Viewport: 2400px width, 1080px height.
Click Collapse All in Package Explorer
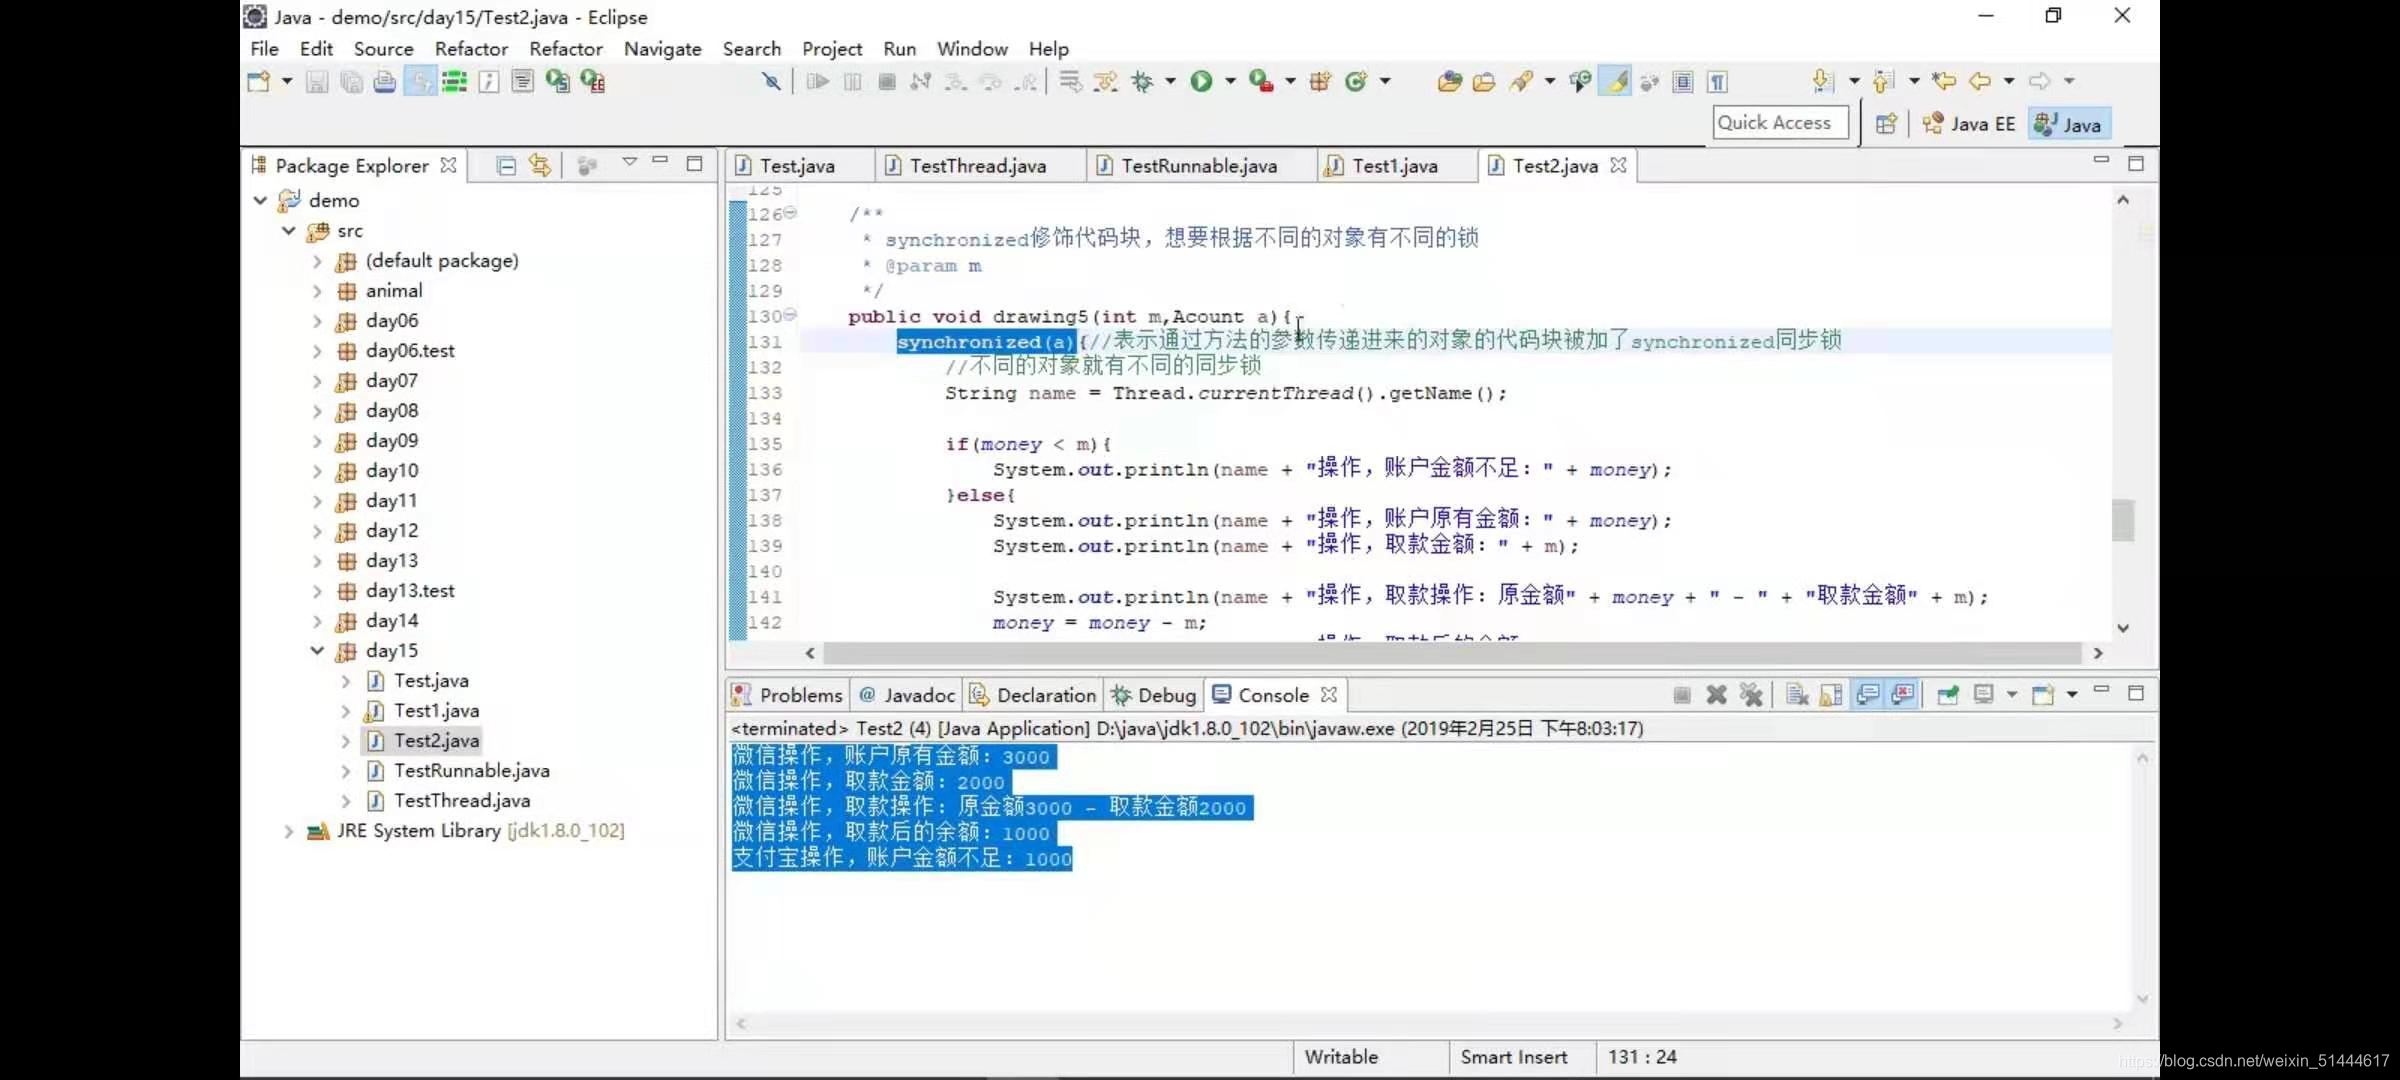pyautogui.click(x=506, y=166)
